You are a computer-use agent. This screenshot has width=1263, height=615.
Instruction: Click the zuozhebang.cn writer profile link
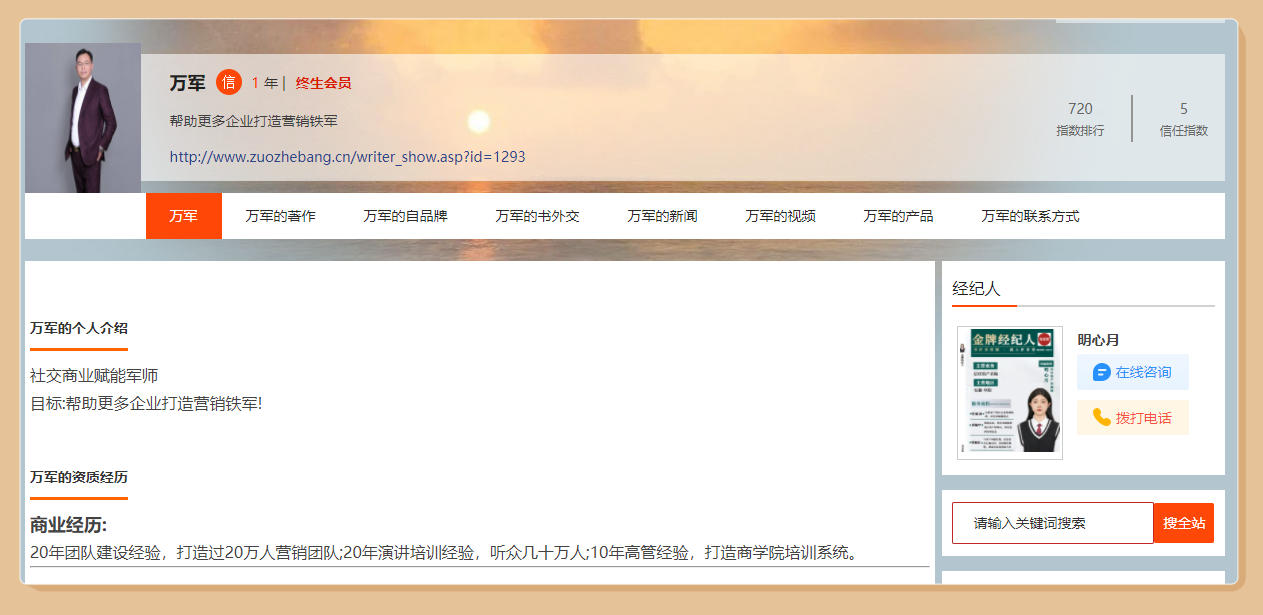[x=347, y=157]
